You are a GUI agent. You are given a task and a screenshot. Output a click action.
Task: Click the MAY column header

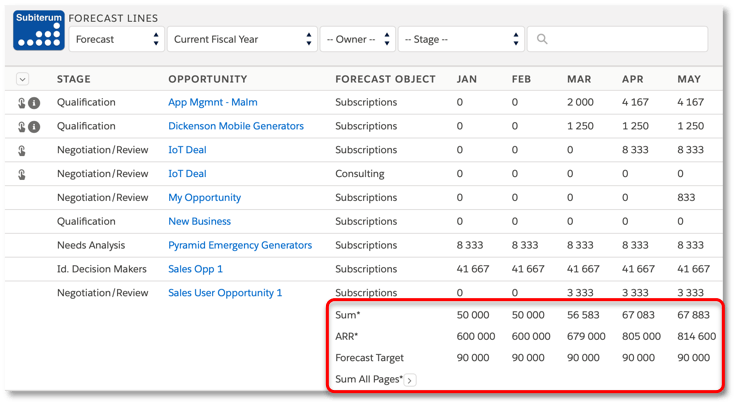[689, 79]
